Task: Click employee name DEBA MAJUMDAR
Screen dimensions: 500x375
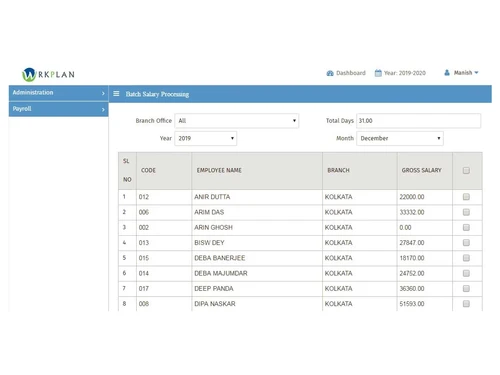Action: [221, 273]
